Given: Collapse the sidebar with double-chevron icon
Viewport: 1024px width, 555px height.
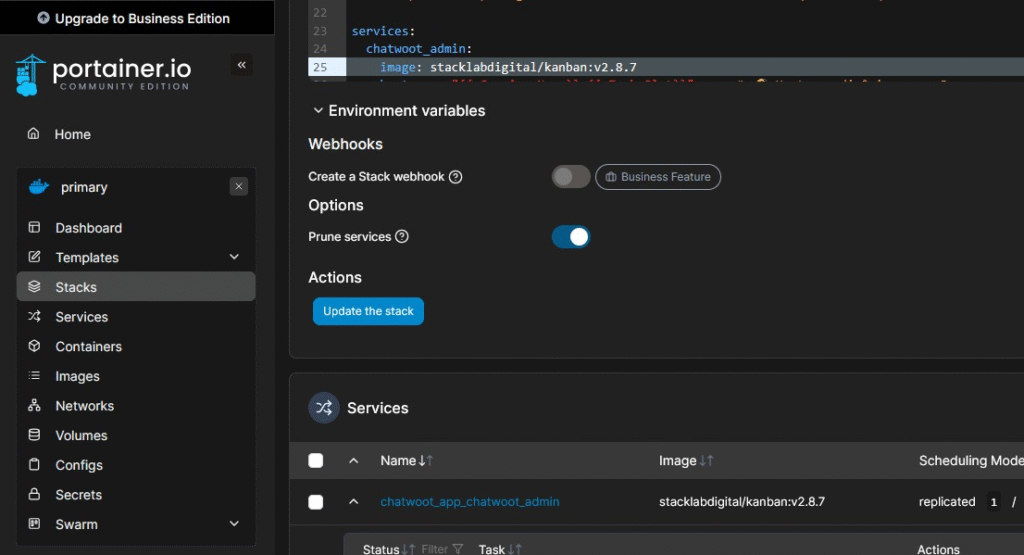Looking at the screenshot, I should (x=241, y=66).
